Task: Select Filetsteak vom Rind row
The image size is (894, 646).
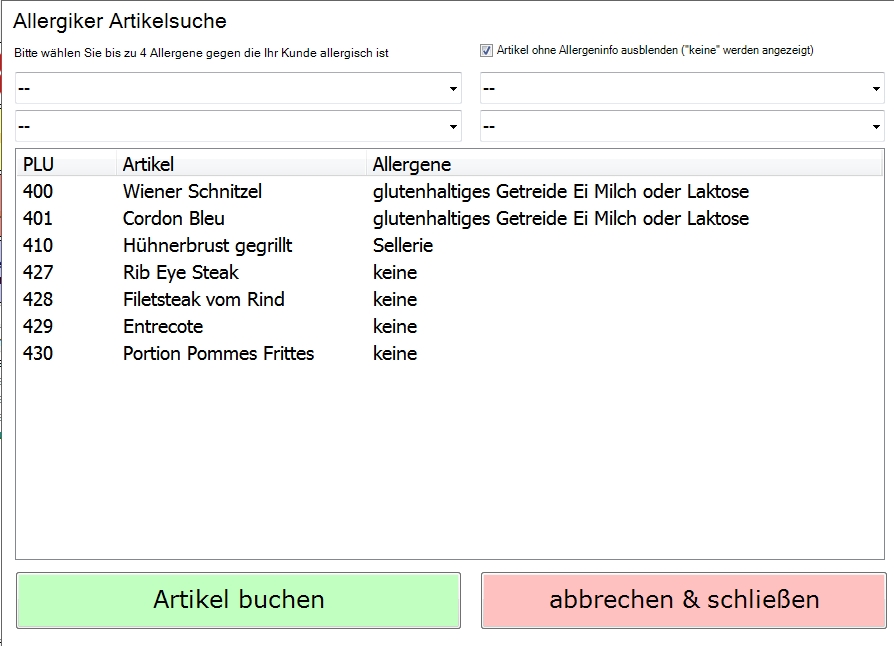Action: [450, 299]
